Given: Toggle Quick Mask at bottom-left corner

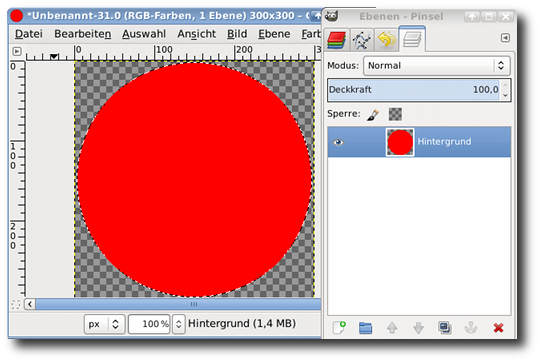Looking at the screenshot, I should 16,304.
